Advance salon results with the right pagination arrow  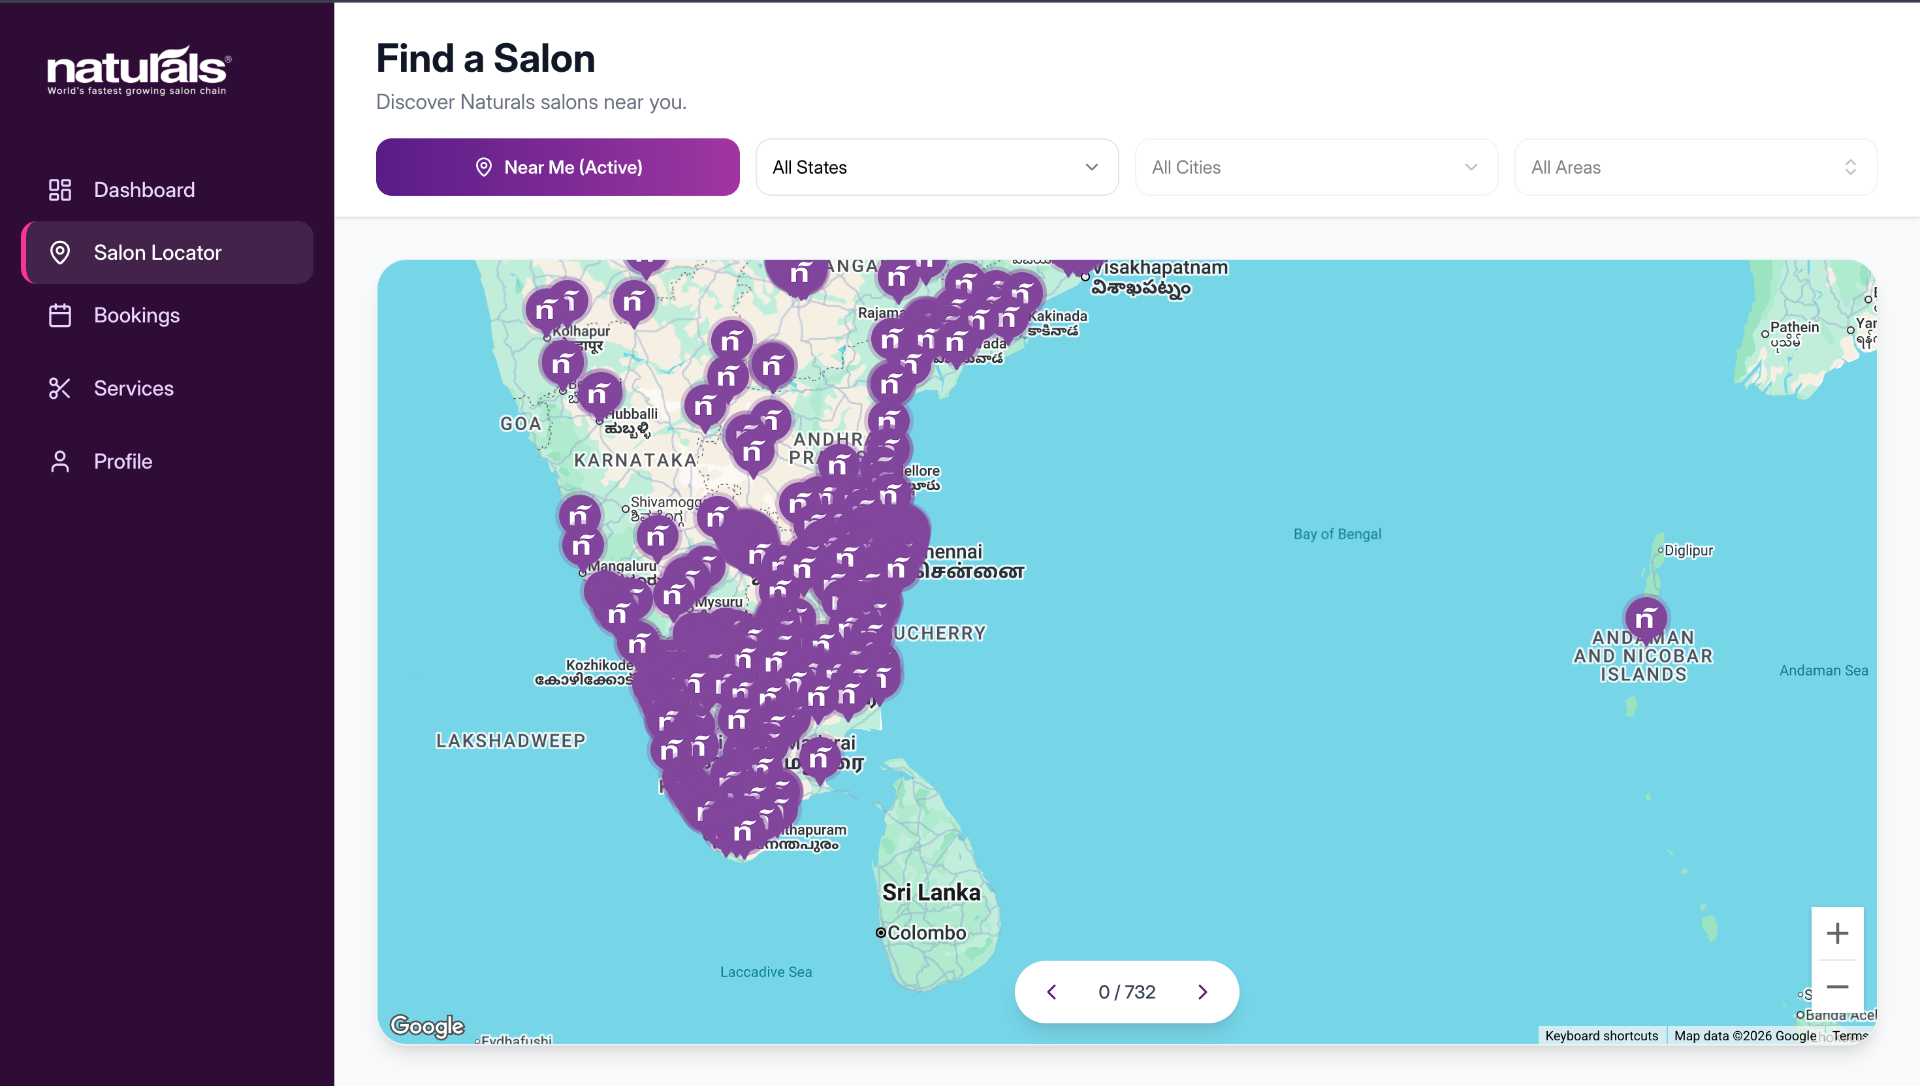coord(1203,991)
